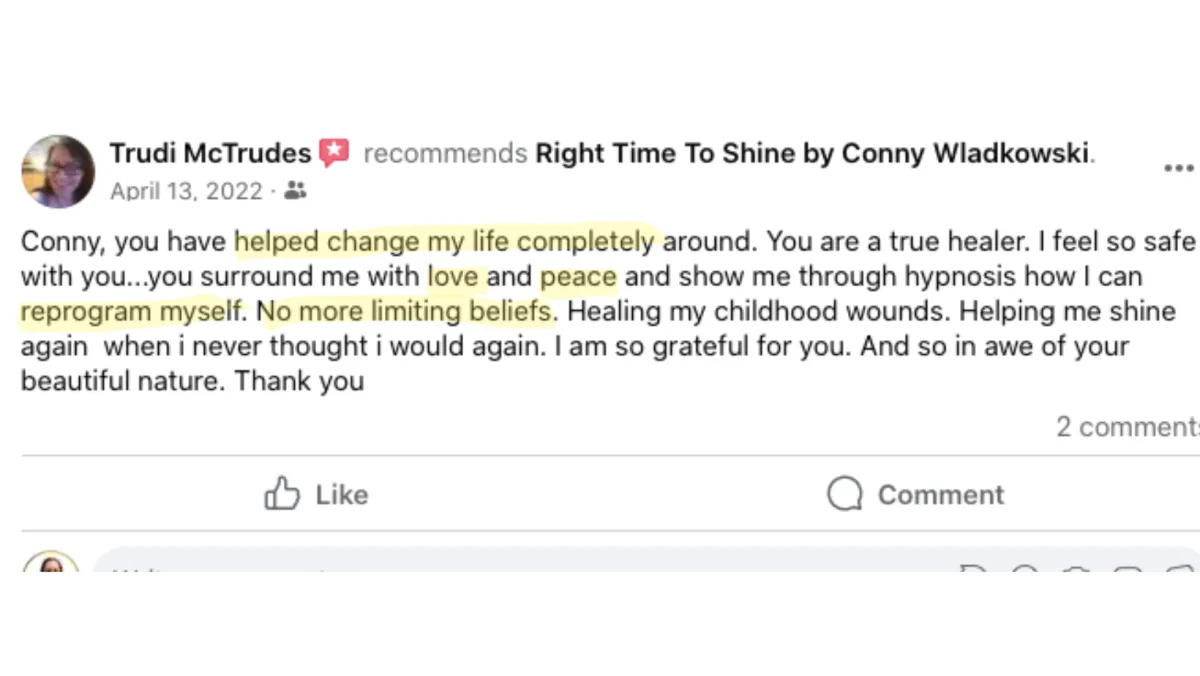Click the camera icon in the comment box
Screen dimensions: 1200x676
(x=1076, y=570)
